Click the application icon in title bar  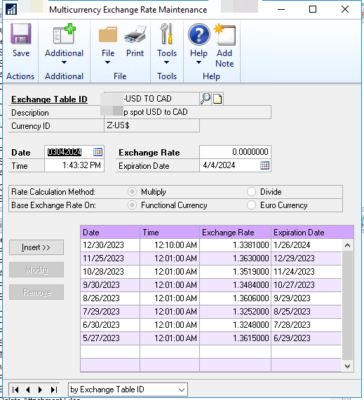coord(11,9)
